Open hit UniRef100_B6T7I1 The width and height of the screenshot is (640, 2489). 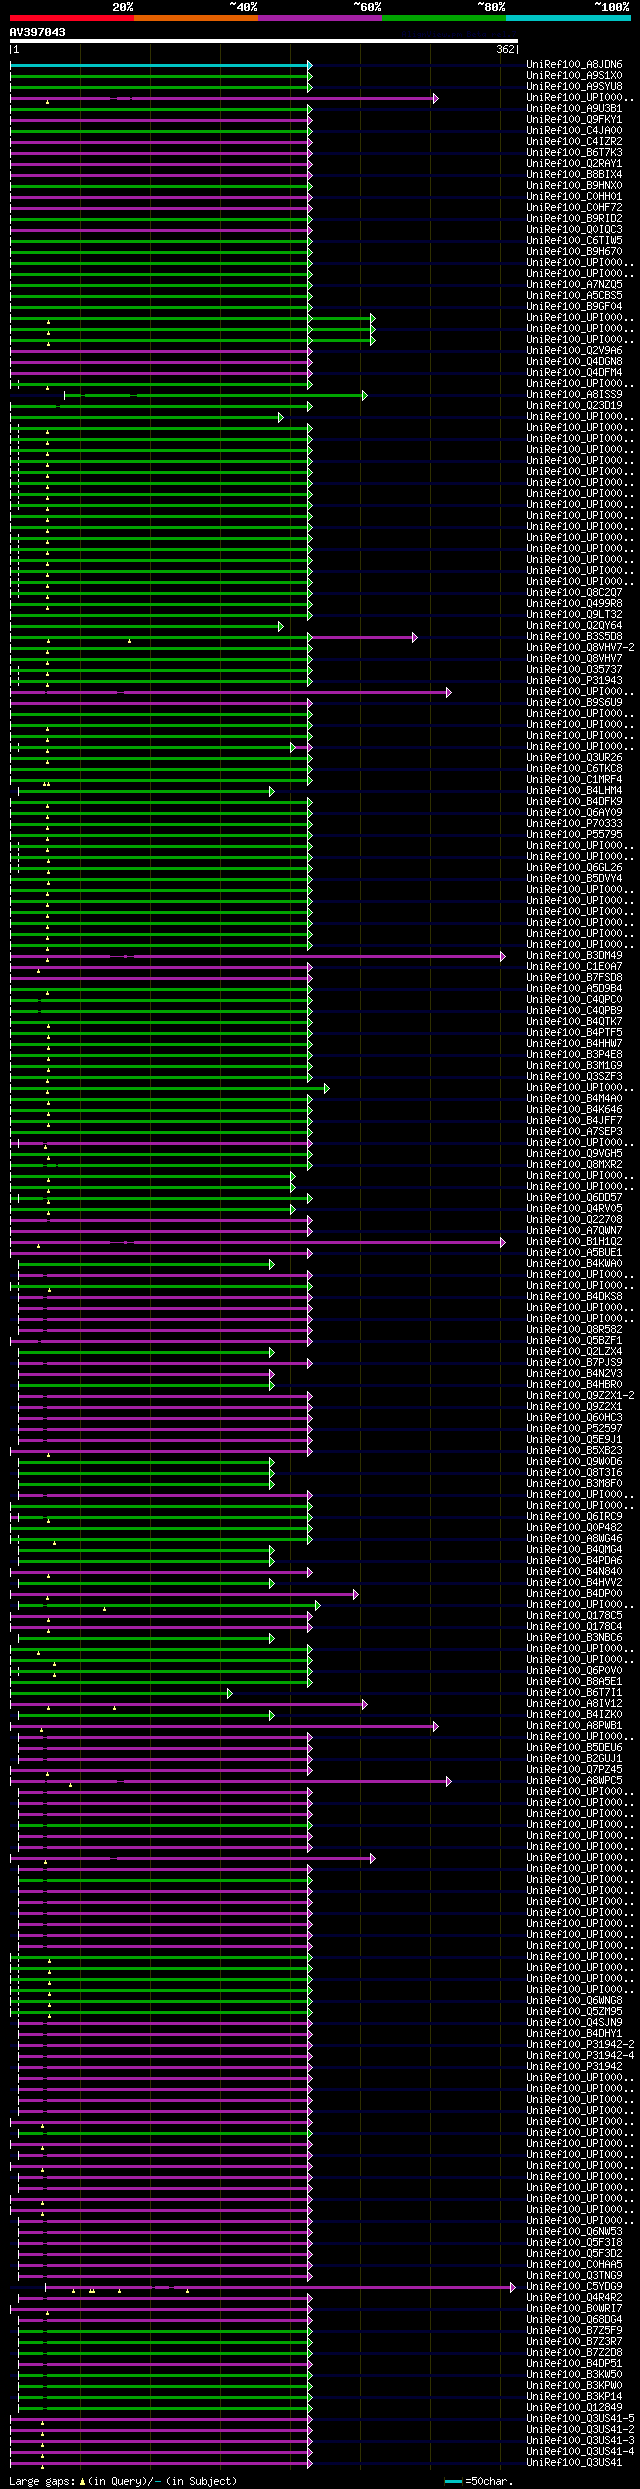pos(574,1693)
